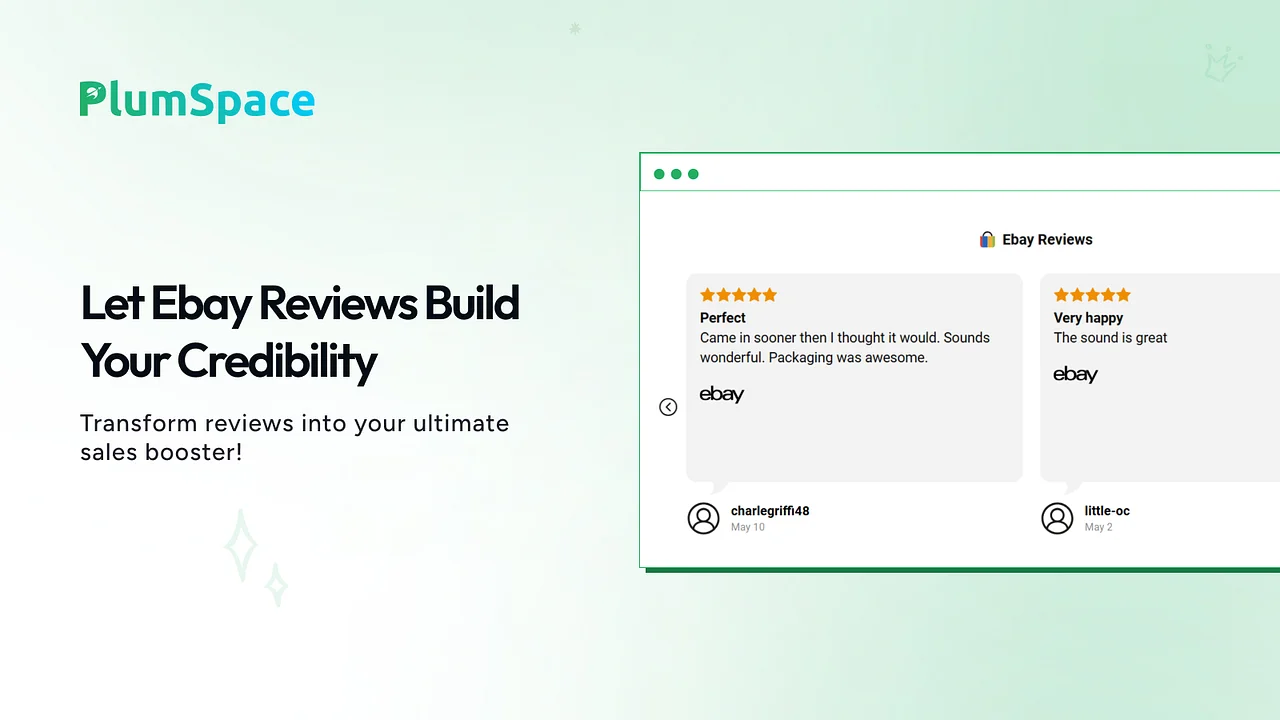The image size is (1280, 720).
Task: Click the large sparkle decoration icon
Action: [x=240, y=545]
